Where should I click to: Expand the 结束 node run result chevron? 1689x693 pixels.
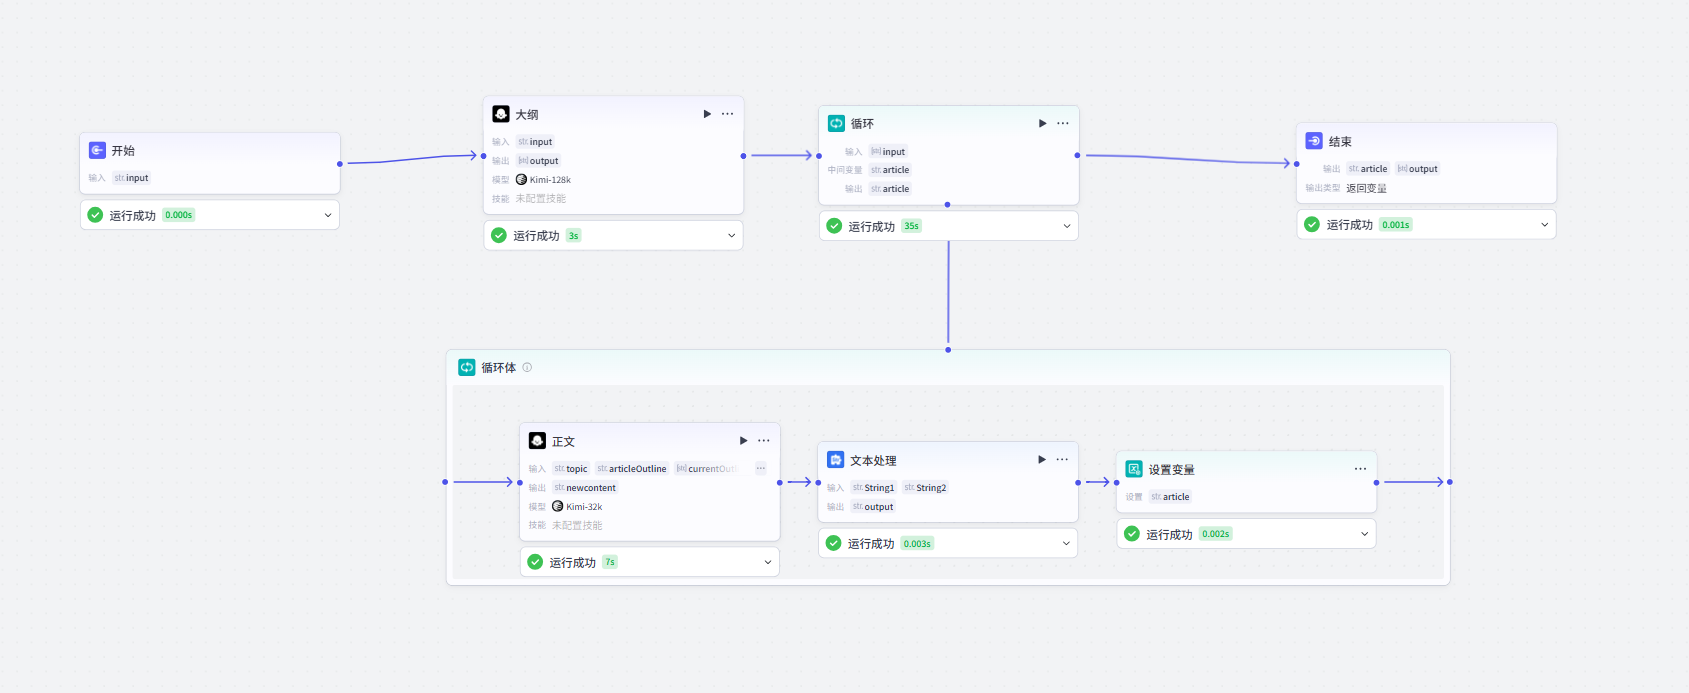click(1544, 225)
